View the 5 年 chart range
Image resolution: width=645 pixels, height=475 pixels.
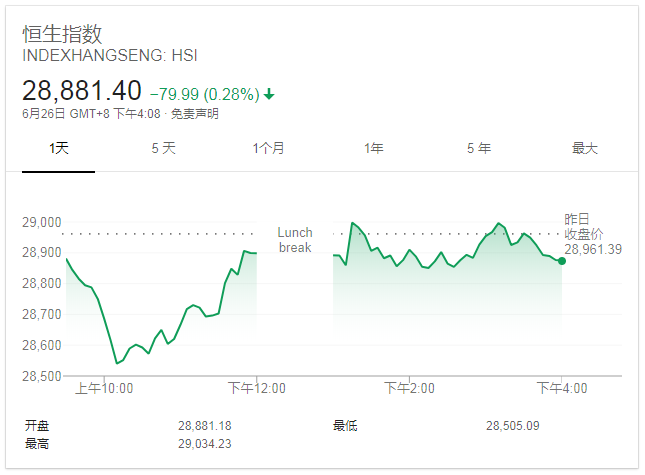[479, 148]
